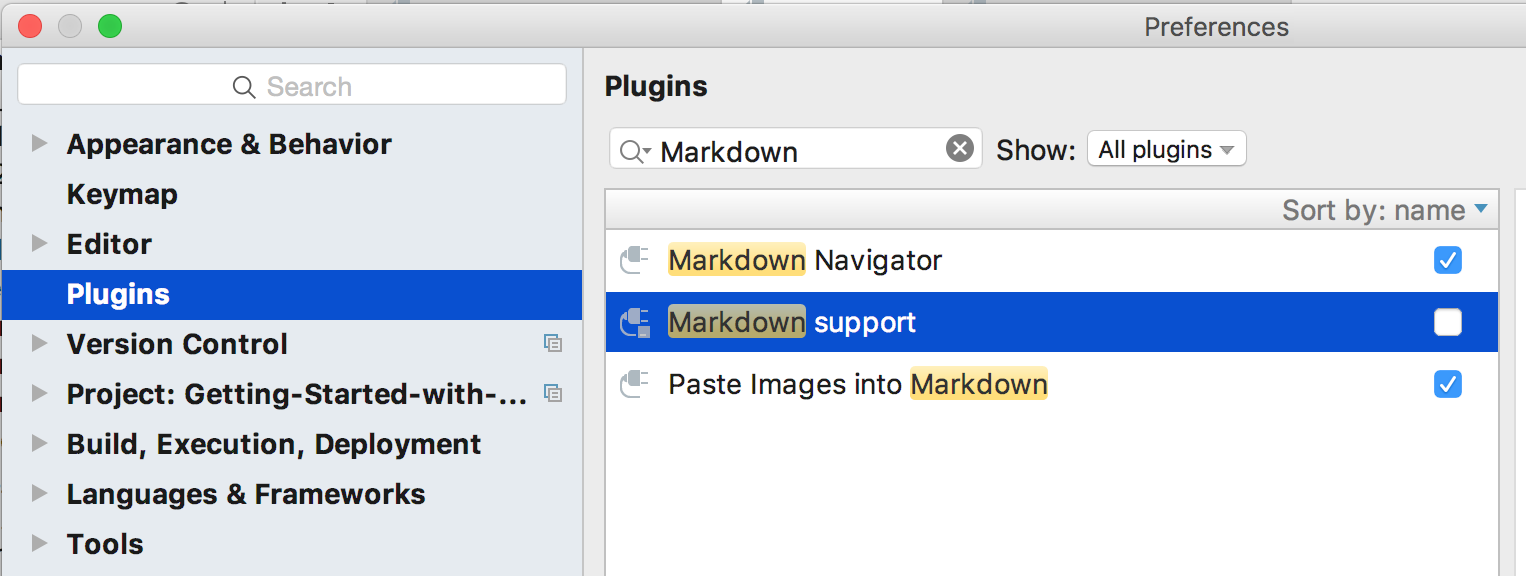The width and height of the screenshot is (1526, 576).
Task: Click the Version Control project-level copy icon
Action: coord(552,344)
